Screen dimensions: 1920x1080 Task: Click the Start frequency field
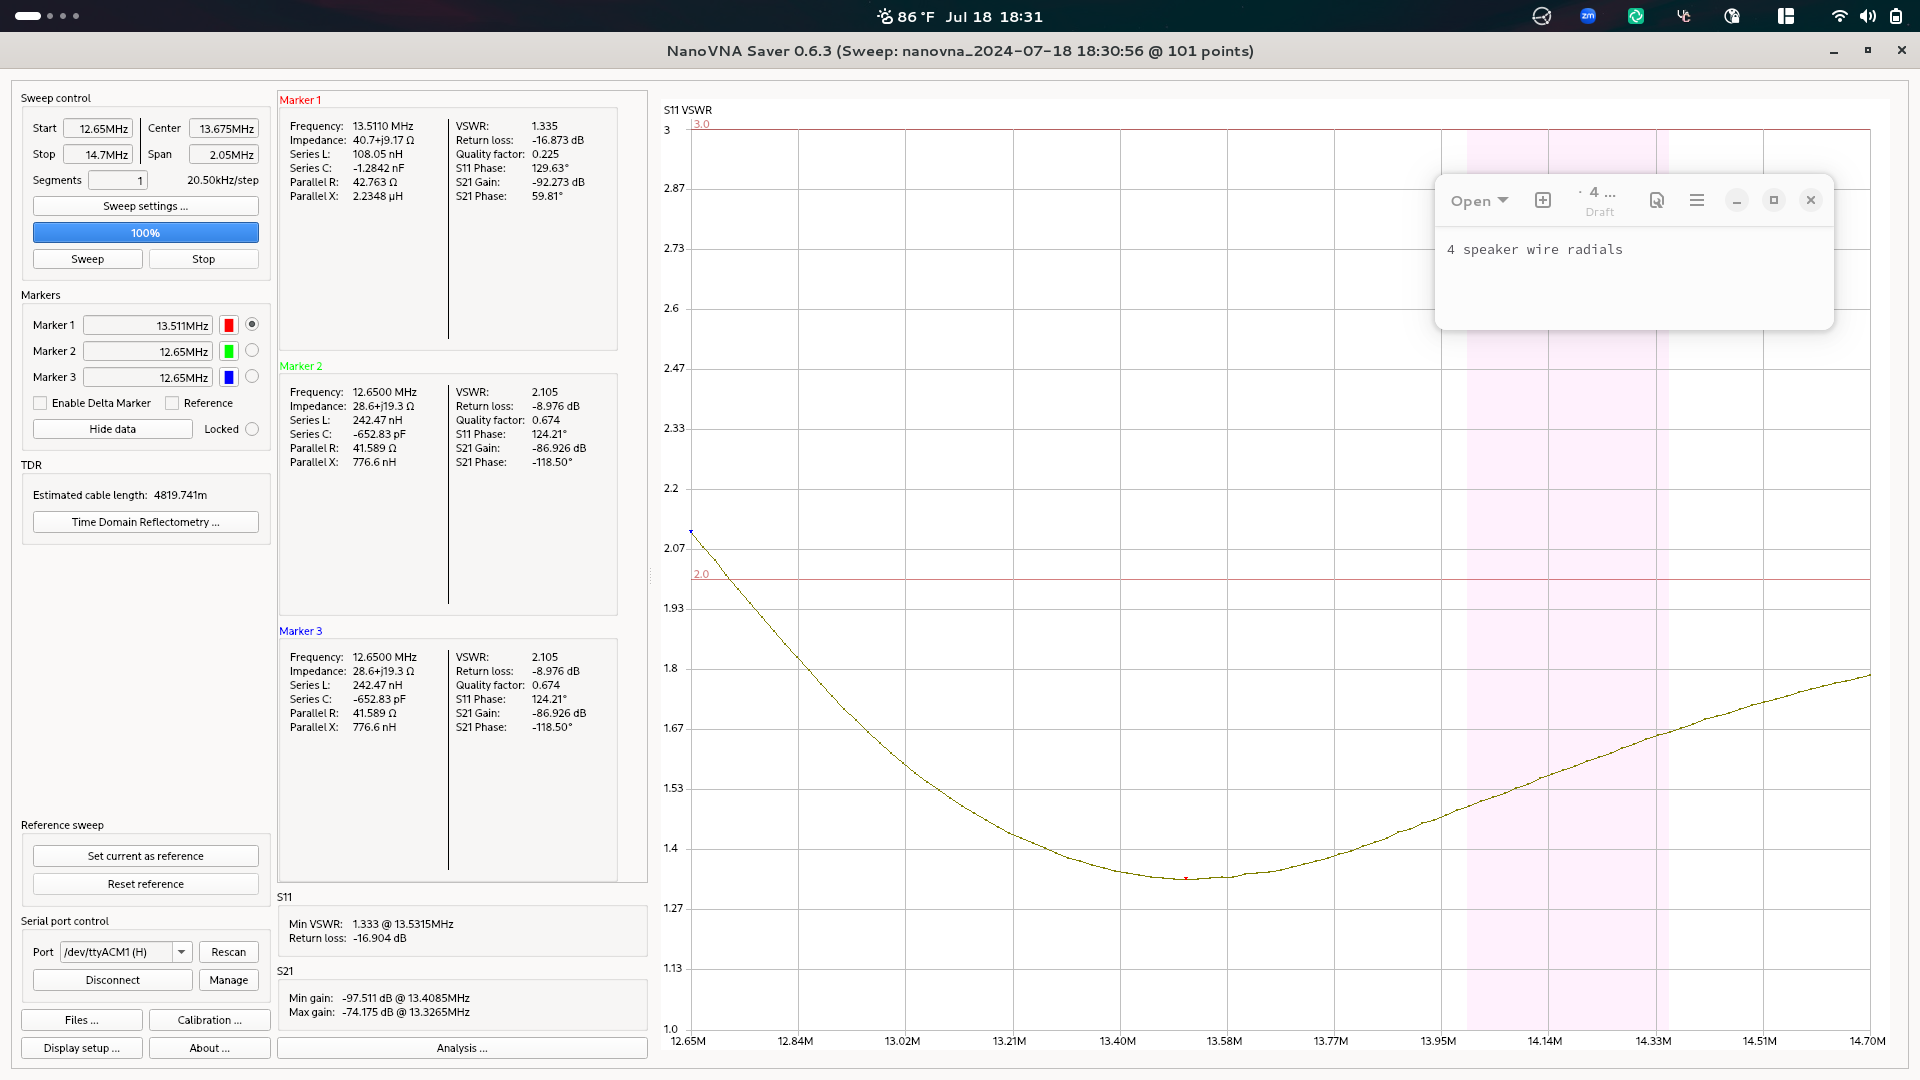pyautogui.click(x=98, y=128)
